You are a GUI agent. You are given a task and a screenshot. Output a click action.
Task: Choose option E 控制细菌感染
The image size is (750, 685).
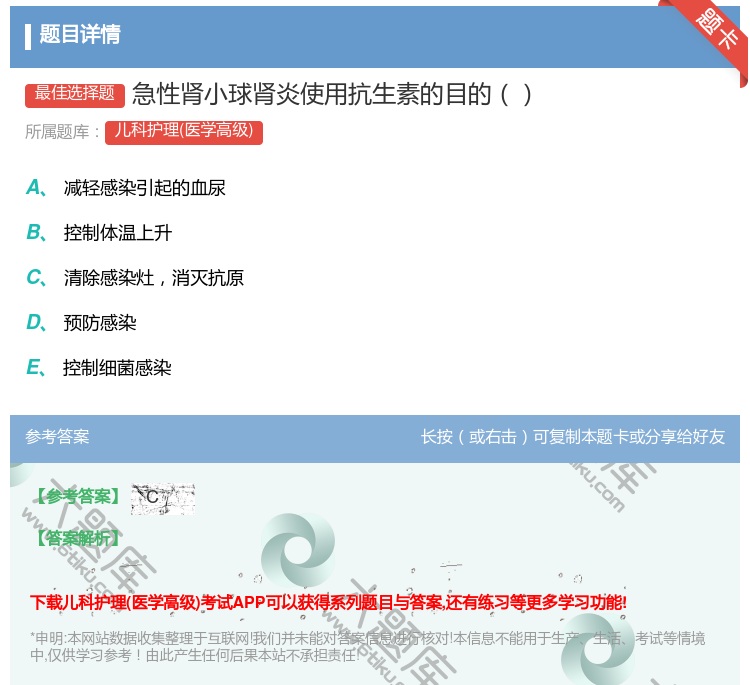coord(99,368)
